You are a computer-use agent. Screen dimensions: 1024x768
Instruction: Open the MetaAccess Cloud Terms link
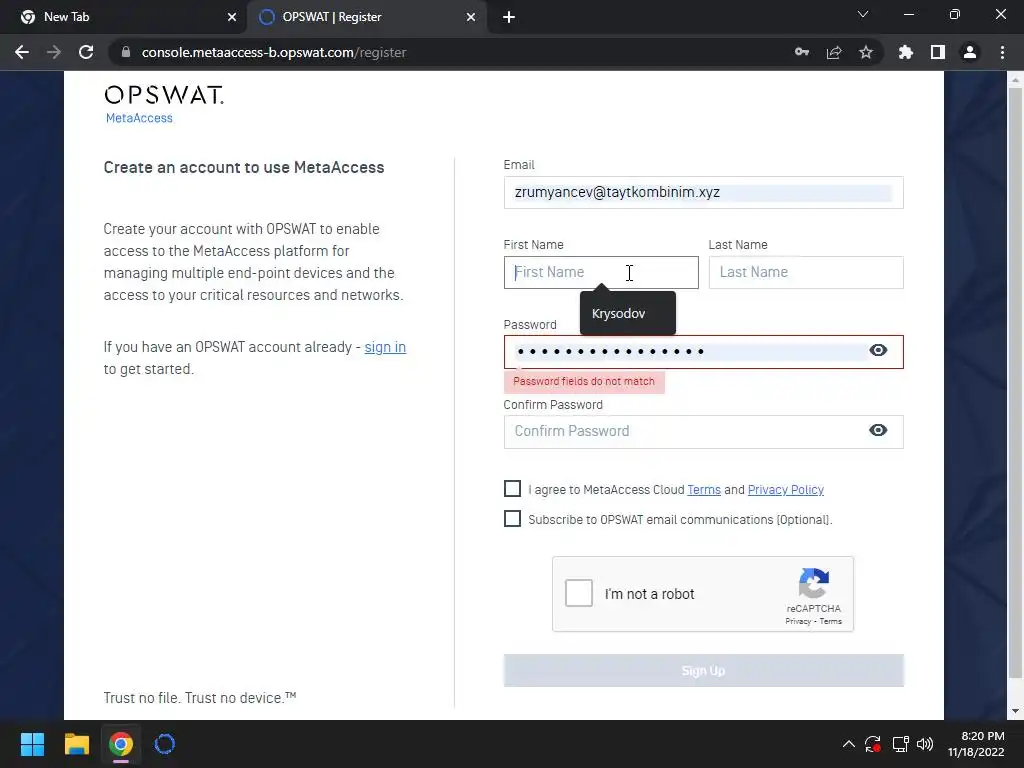[x=704, y=490]
